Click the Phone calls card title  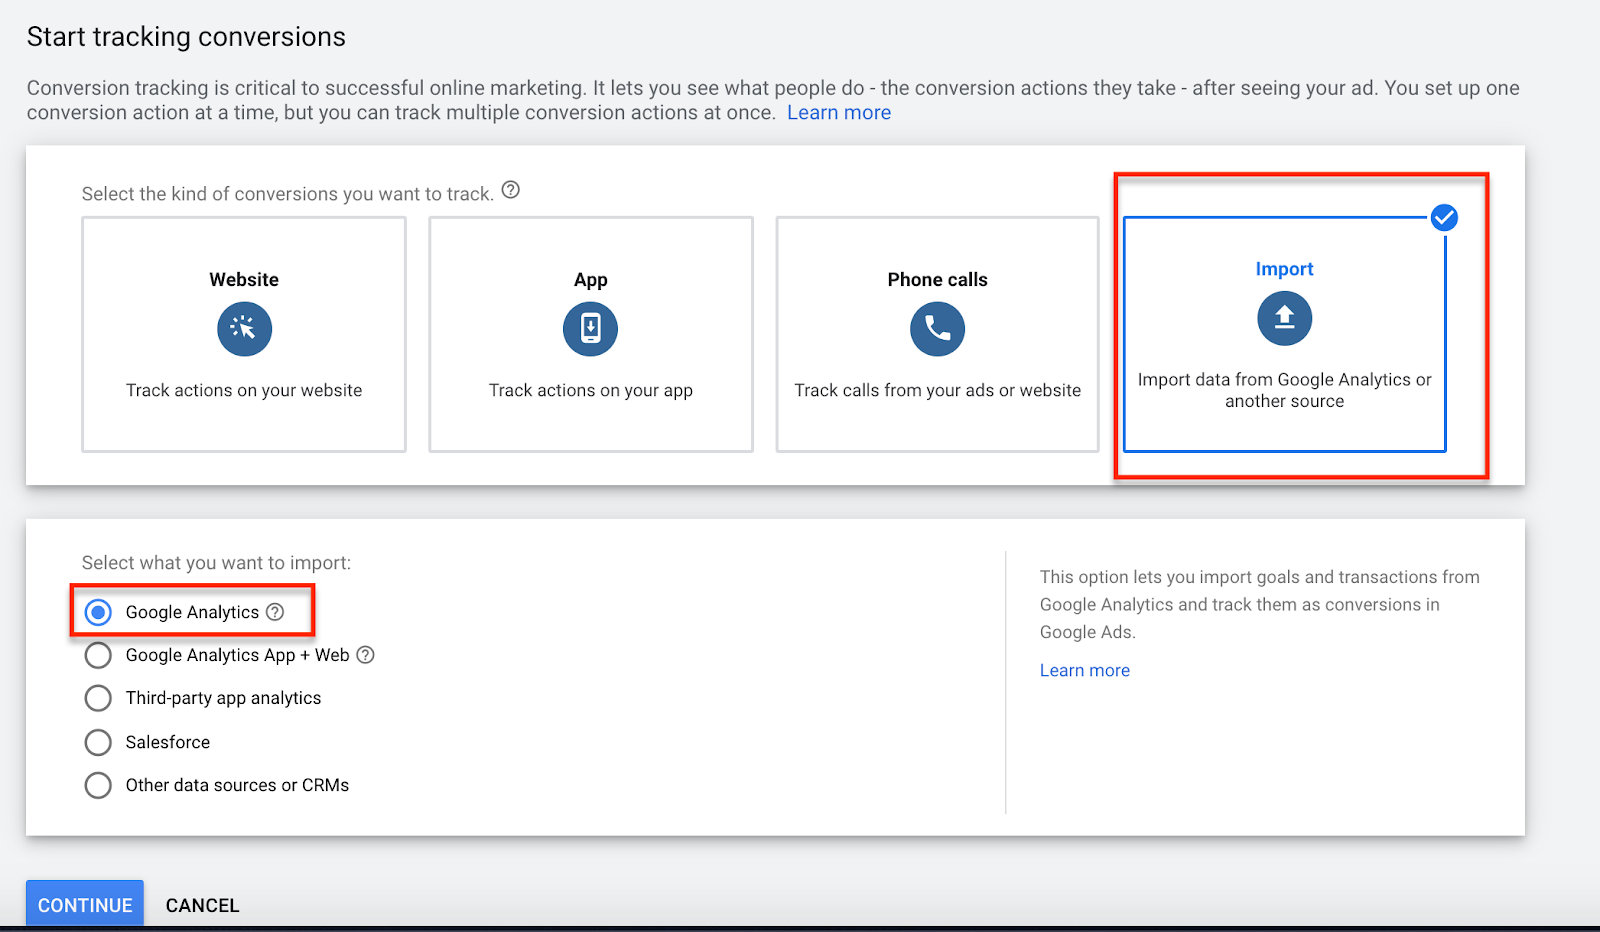[938, 280]
